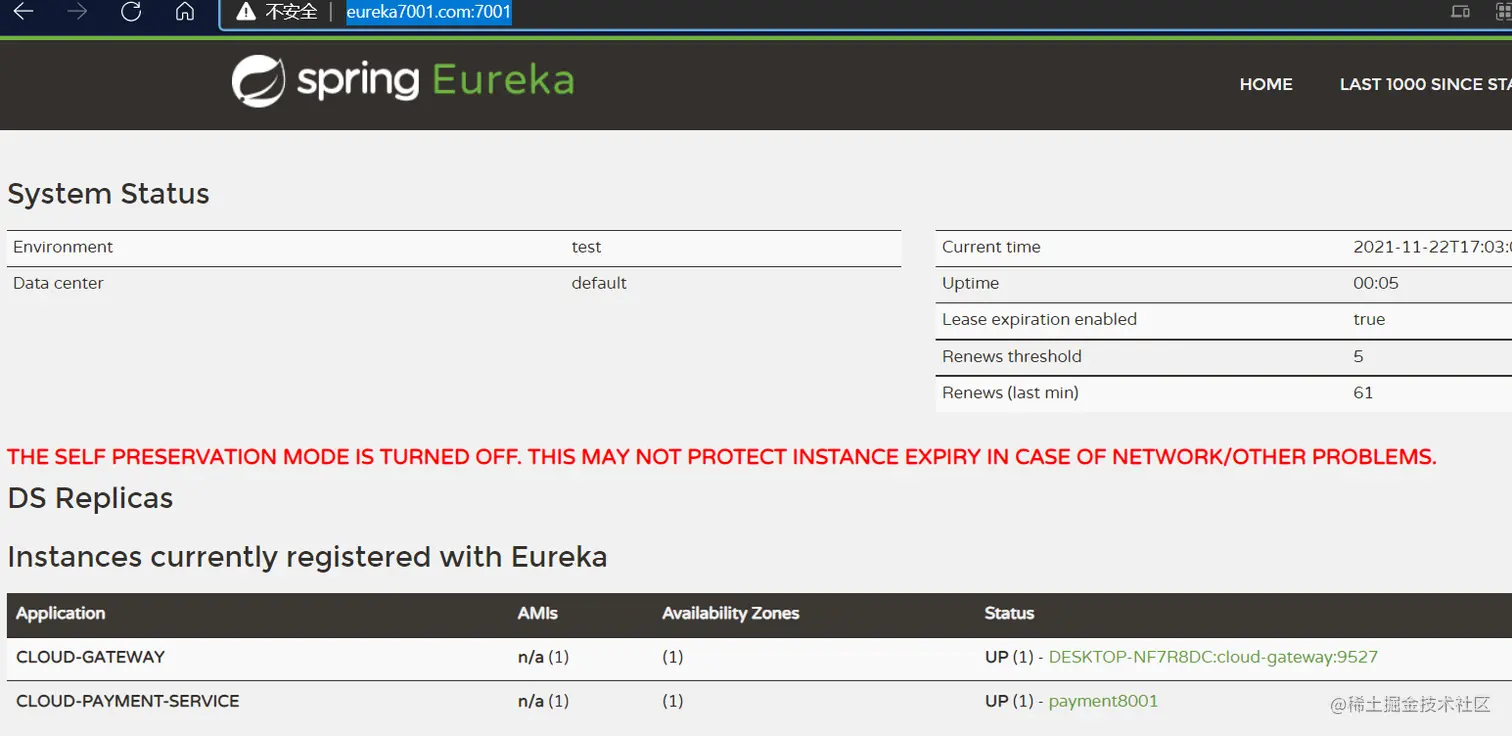Select the CLOUD-GATEWAY application name

coord(91,657)
